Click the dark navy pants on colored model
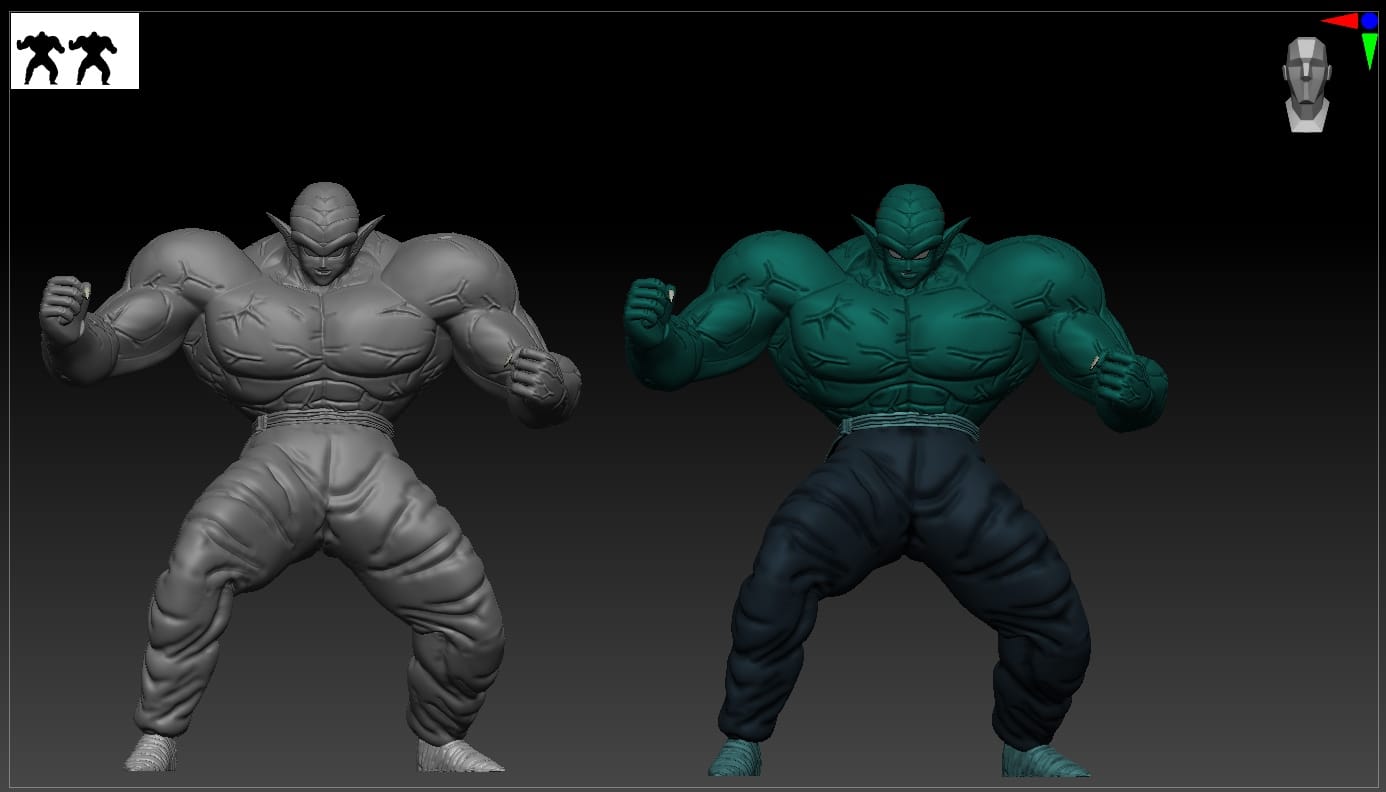The width and height of the screenshot is (1386, 792). coord(910,560)
